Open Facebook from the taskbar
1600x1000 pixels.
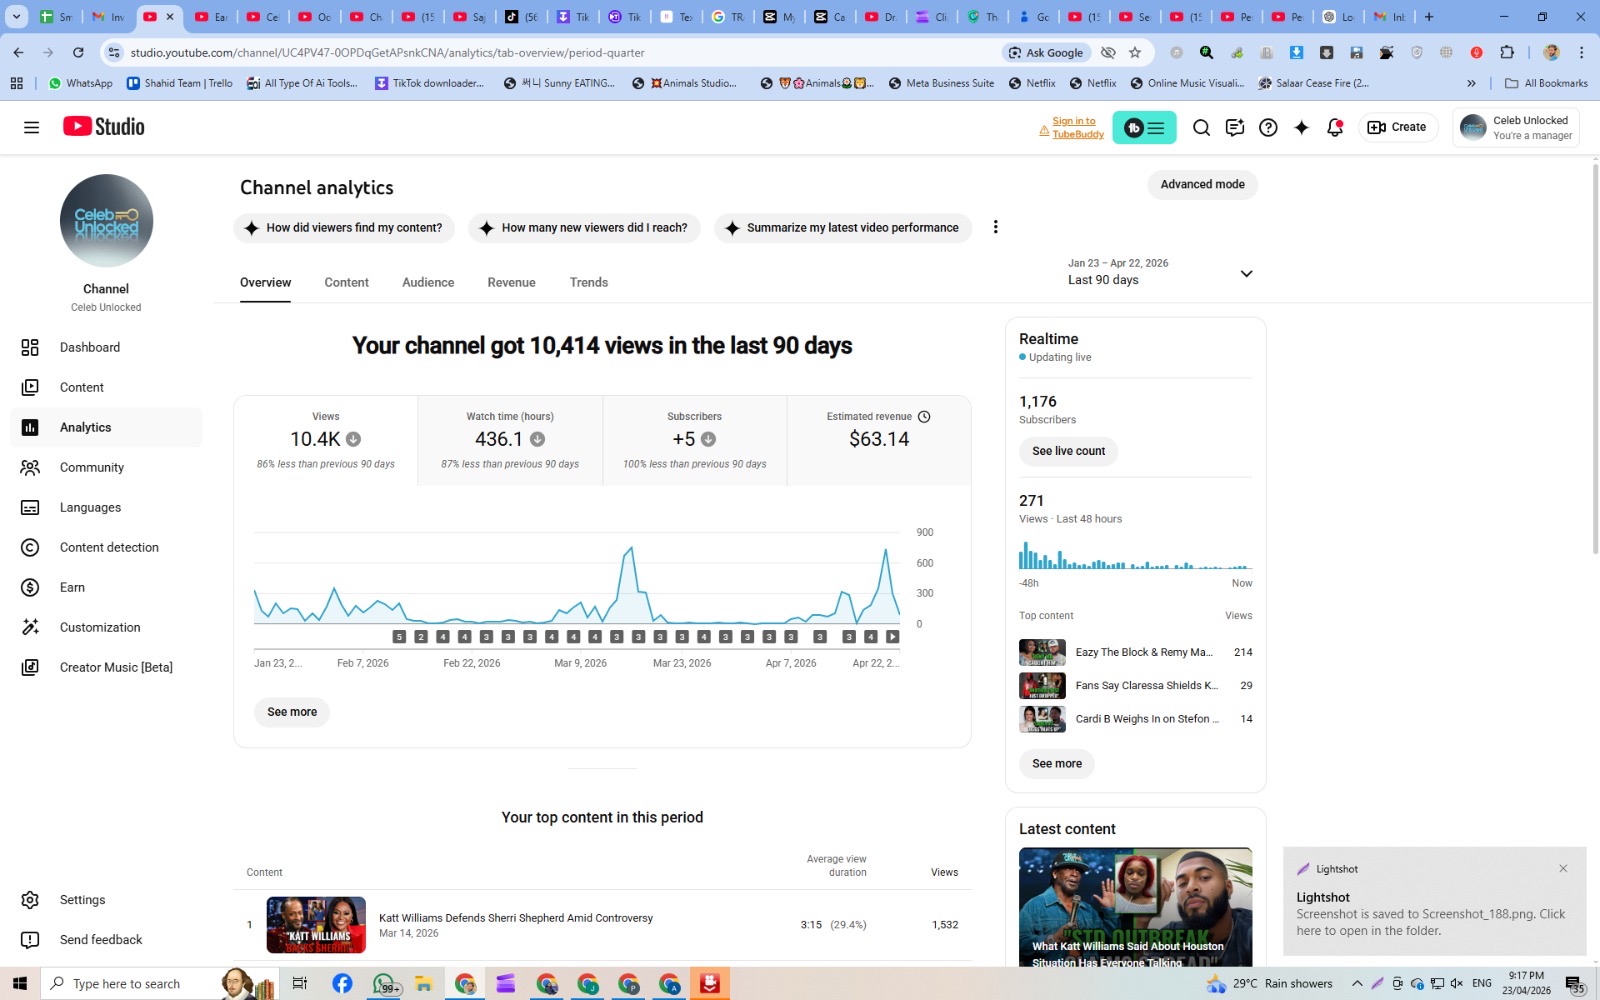tap(342, 984)
